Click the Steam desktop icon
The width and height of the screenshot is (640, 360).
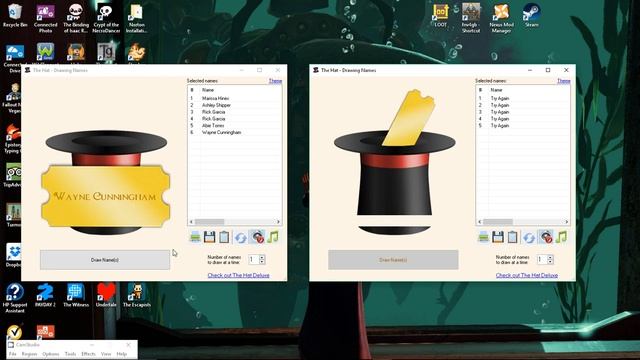[x=531, y=16]
